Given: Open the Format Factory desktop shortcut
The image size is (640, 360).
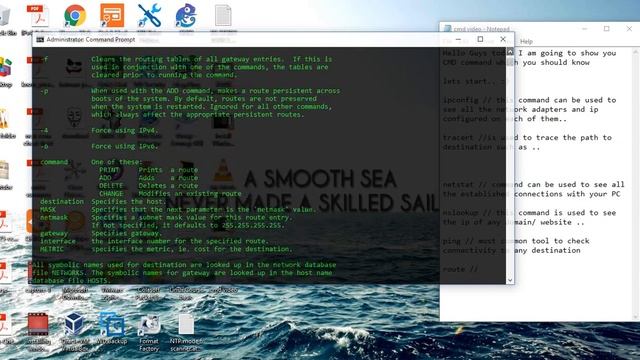Looking at the screenshot, I should point(149,325).
